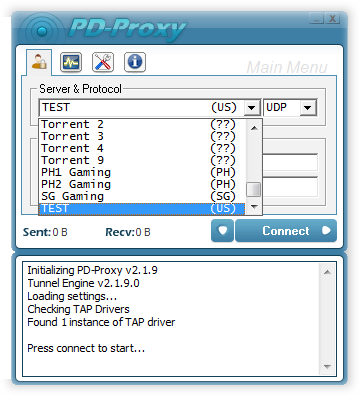Click the Connect button
360x396 pixels.
[x=286, y=231]
